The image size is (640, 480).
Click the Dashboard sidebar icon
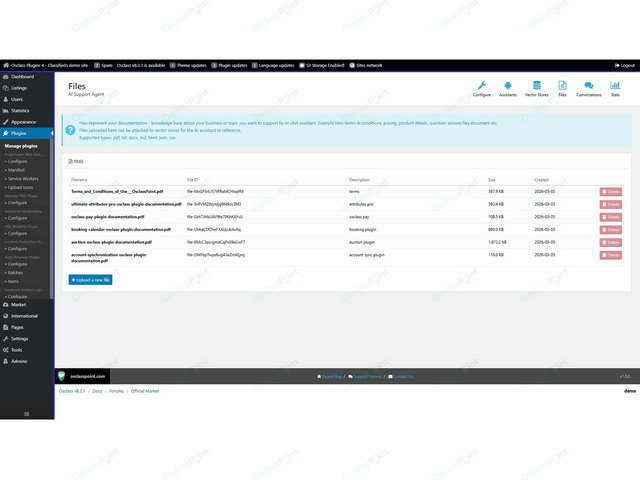pyautogui.click(x=6, y=77)
